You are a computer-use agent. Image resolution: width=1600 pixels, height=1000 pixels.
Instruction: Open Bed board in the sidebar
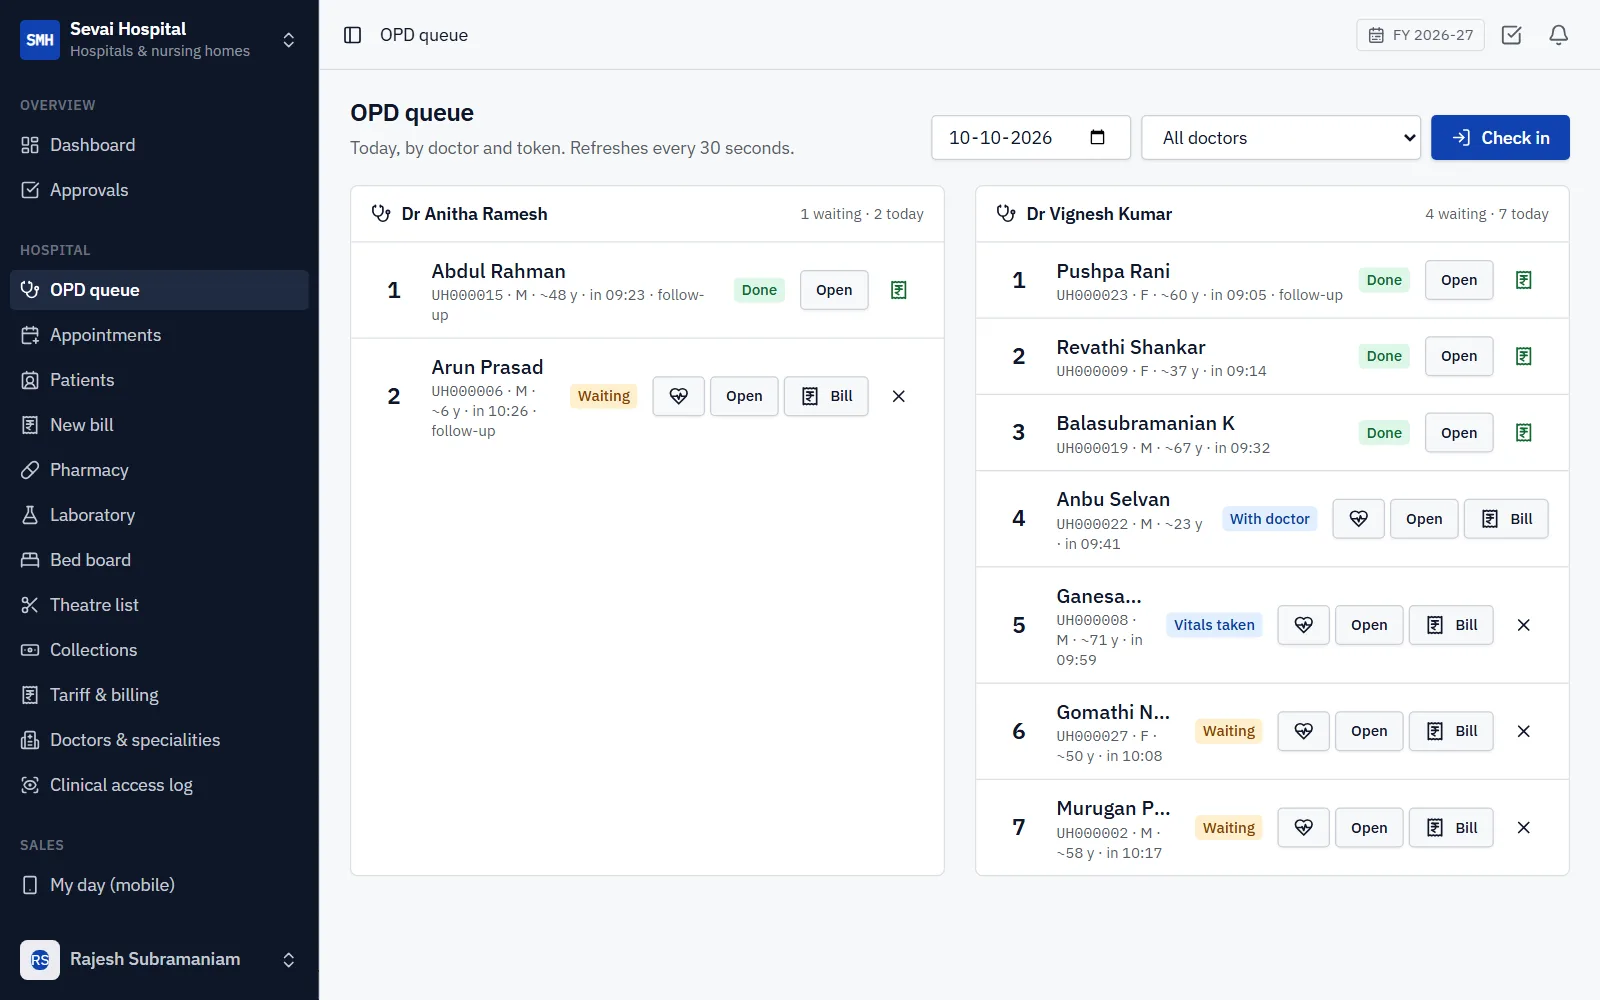160,560
